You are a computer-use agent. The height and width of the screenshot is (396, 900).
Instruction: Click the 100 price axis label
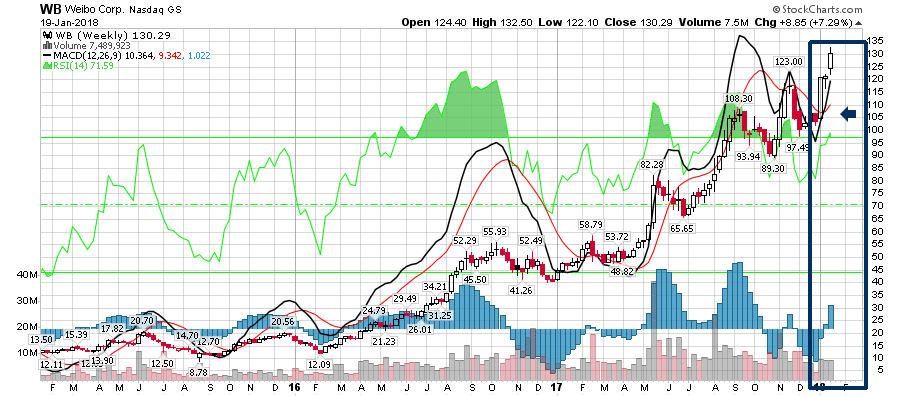click(875, 130)
